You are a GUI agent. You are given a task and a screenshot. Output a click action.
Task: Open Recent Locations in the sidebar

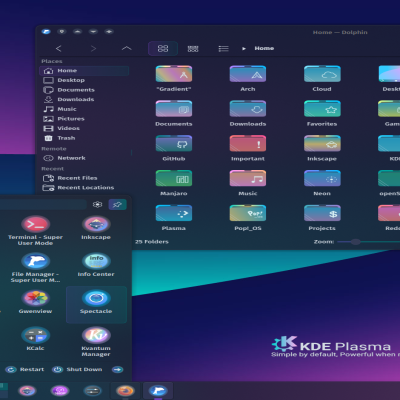pos(84,188)
